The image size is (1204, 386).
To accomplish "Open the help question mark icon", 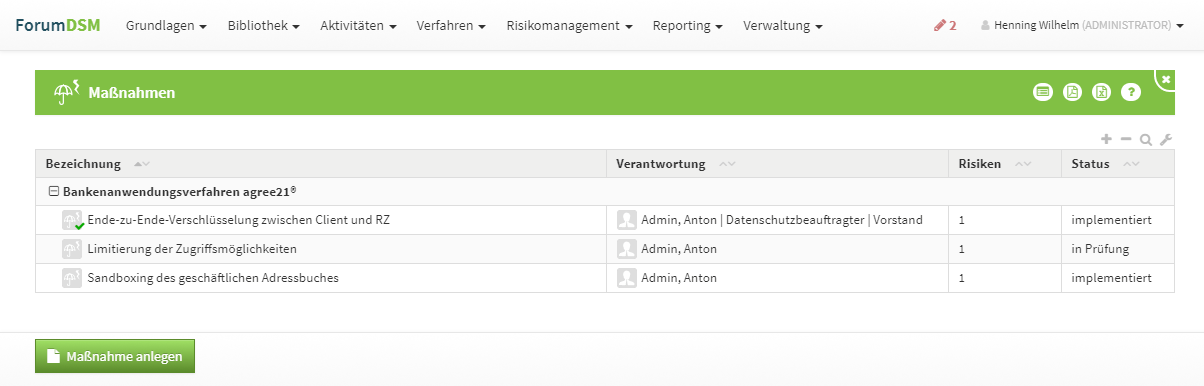I will click(1131, 92).
